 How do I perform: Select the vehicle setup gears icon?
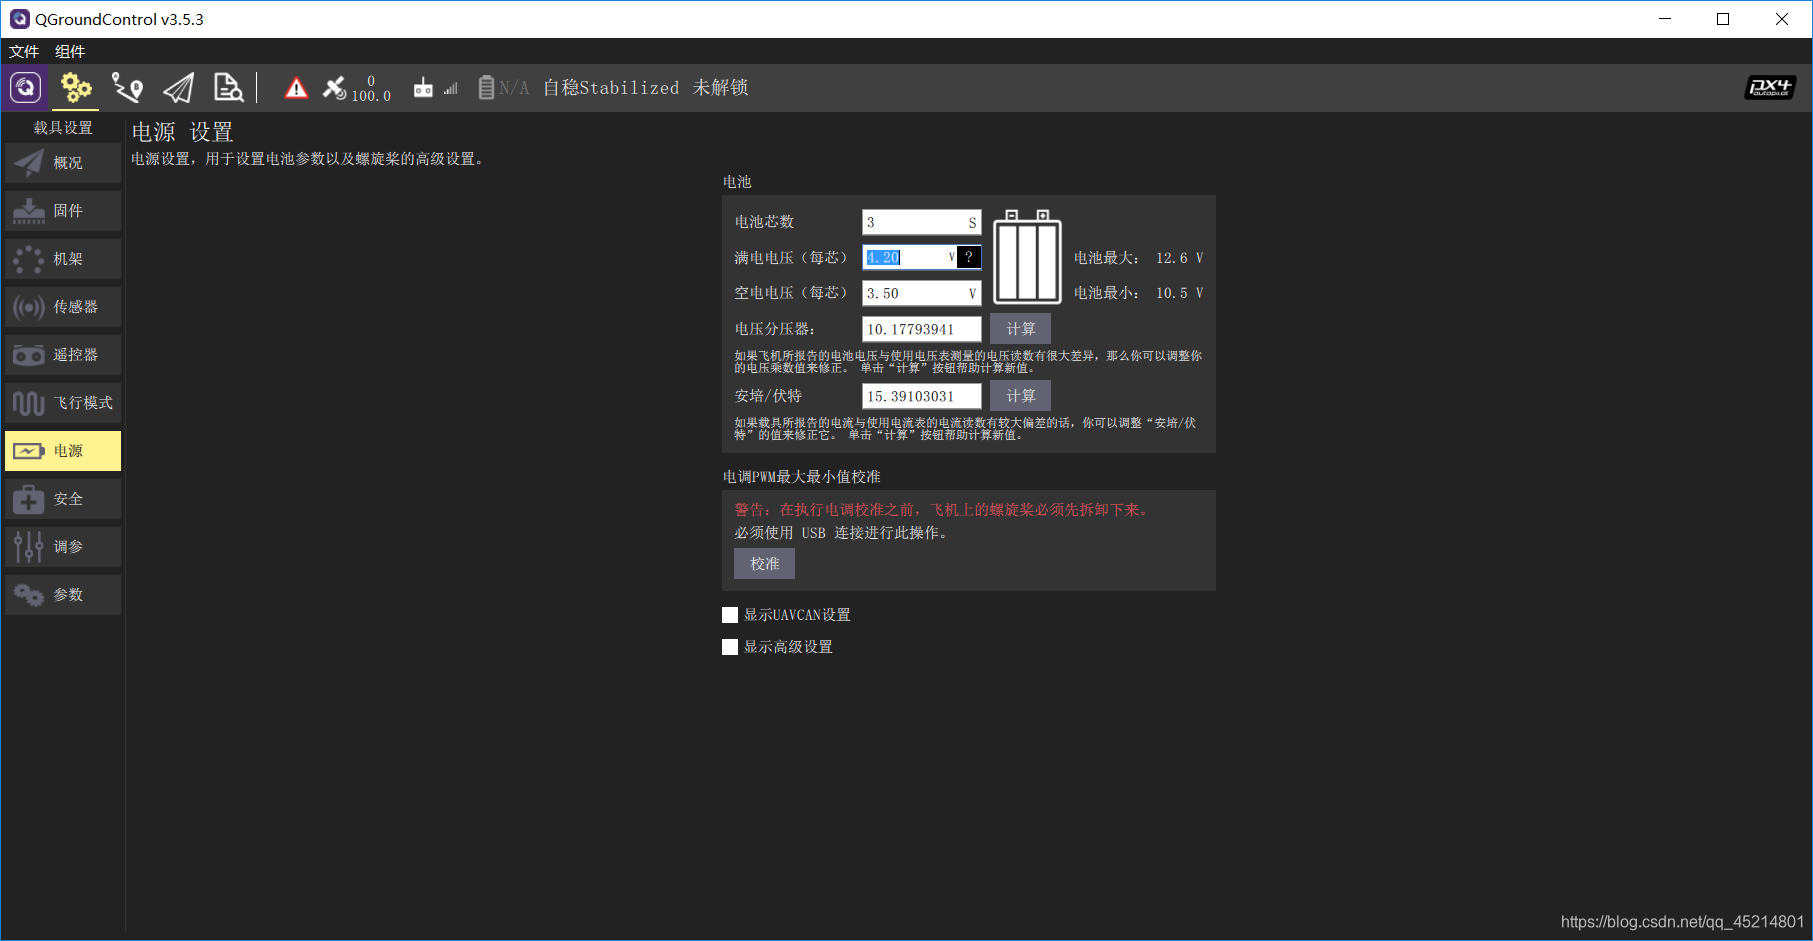click(76, 88)
